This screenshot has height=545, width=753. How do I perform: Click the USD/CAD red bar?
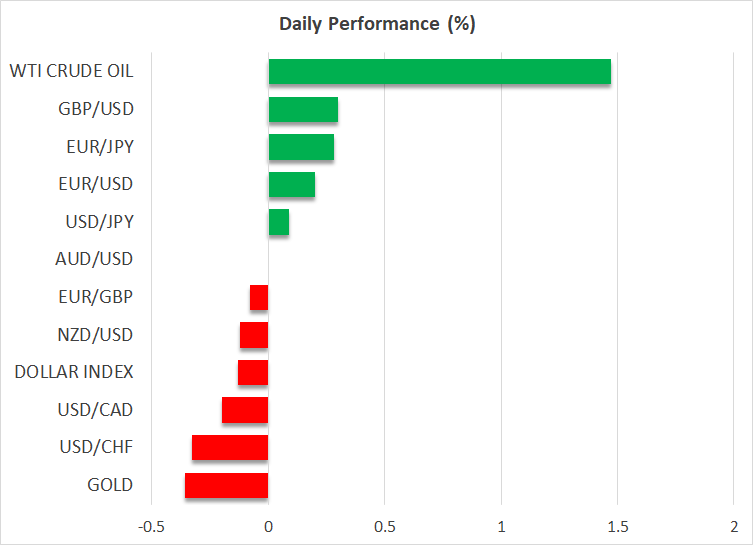(245, 410)
